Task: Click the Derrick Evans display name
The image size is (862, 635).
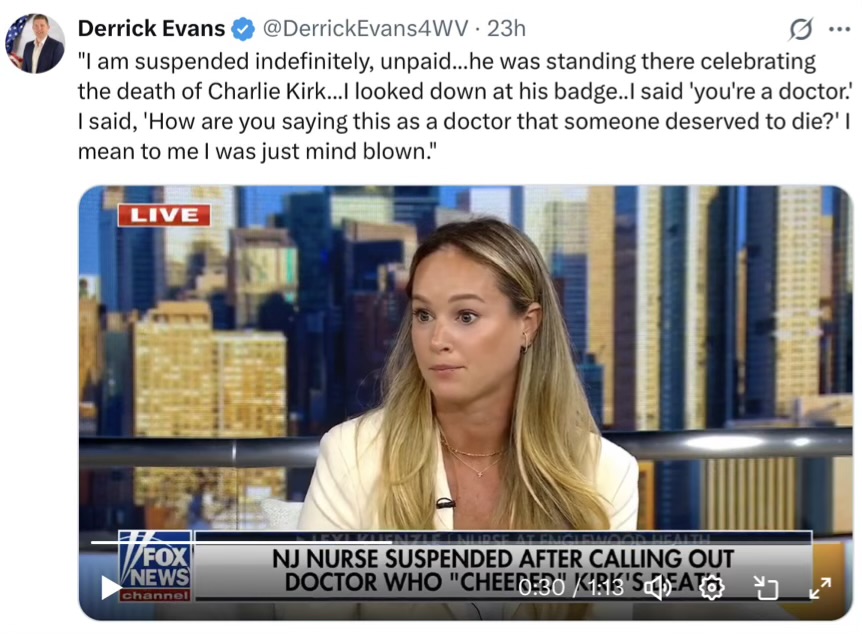Action: tap(151, 29)
